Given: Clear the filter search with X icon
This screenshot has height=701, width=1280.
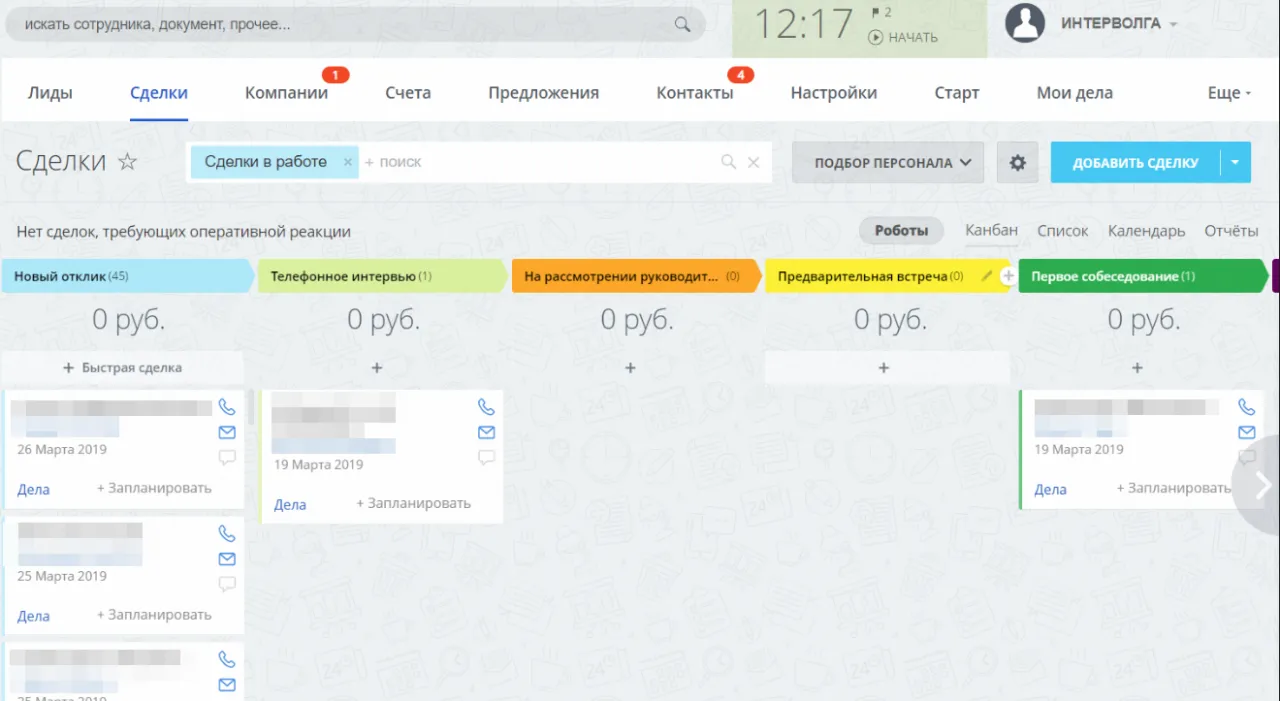Looking at the screenshot, I should (754, 162).
